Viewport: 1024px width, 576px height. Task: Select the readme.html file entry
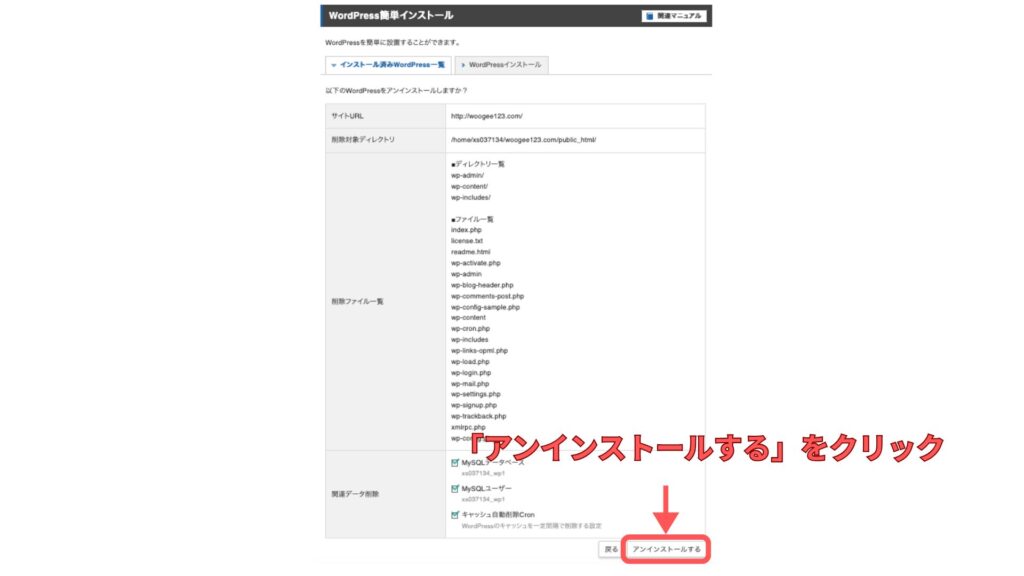(x=470, y=252)
